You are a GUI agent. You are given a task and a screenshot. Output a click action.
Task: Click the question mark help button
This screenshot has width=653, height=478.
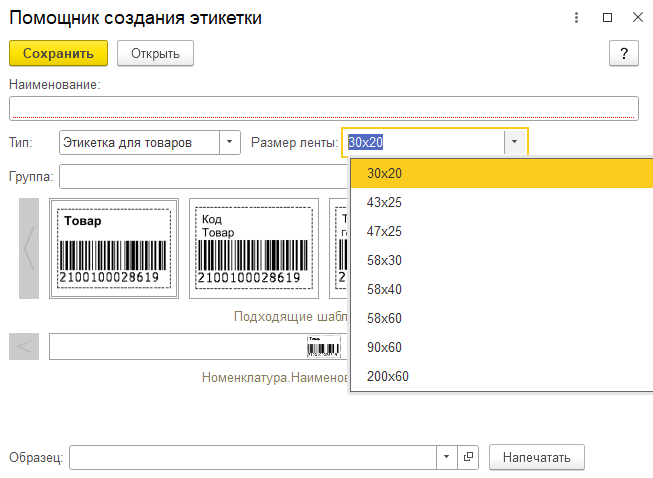(x=623, y=53)
